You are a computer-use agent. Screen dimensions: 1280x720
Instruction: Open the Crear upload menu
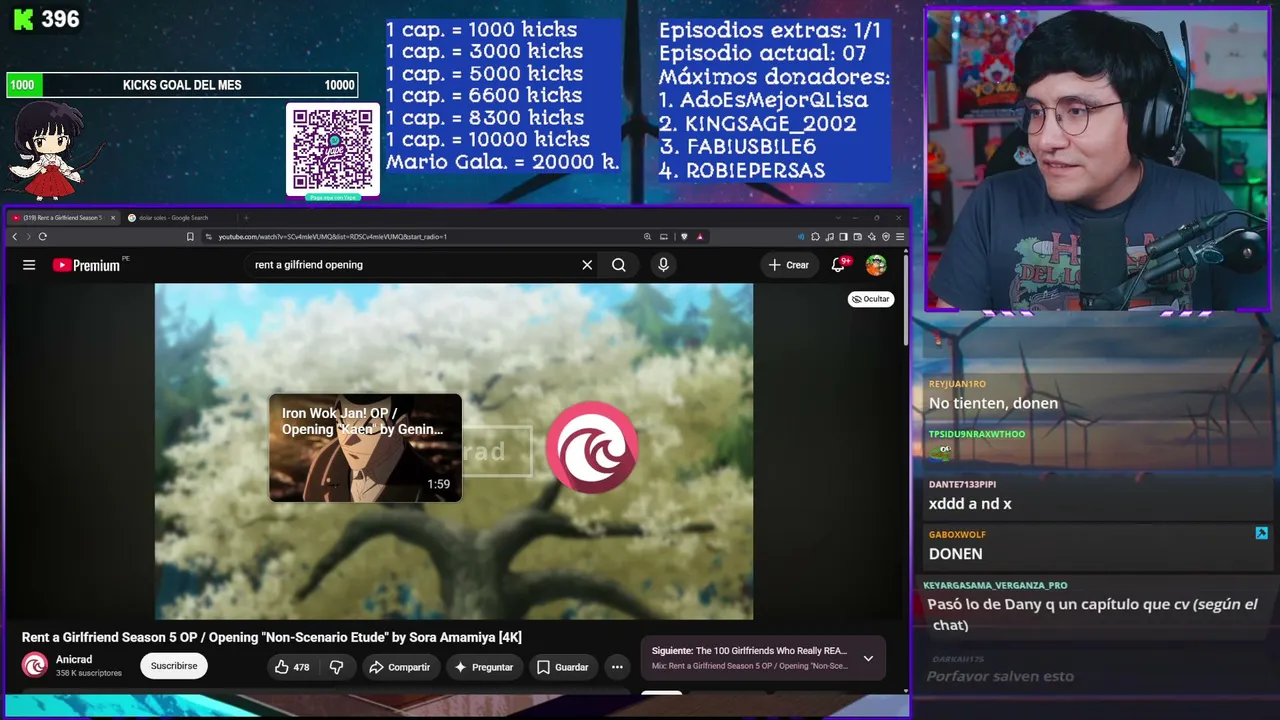coord(788,265)
